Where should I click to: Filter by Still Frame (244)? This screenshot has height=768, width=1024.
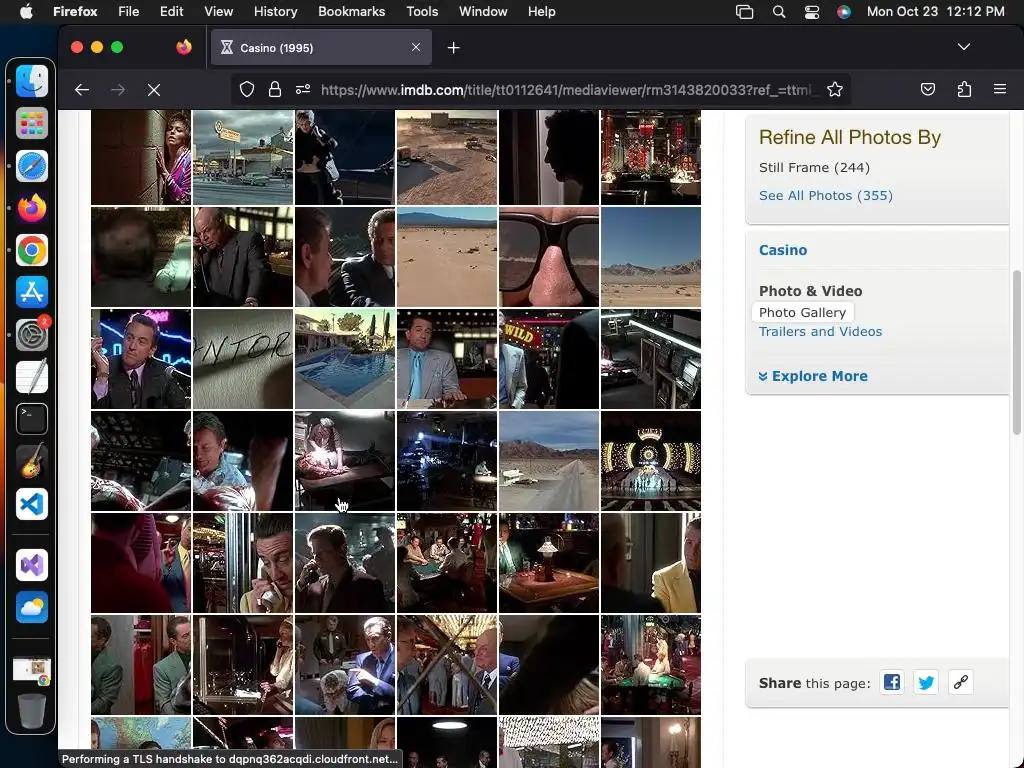pyautogui.click(x=814, y=167)
